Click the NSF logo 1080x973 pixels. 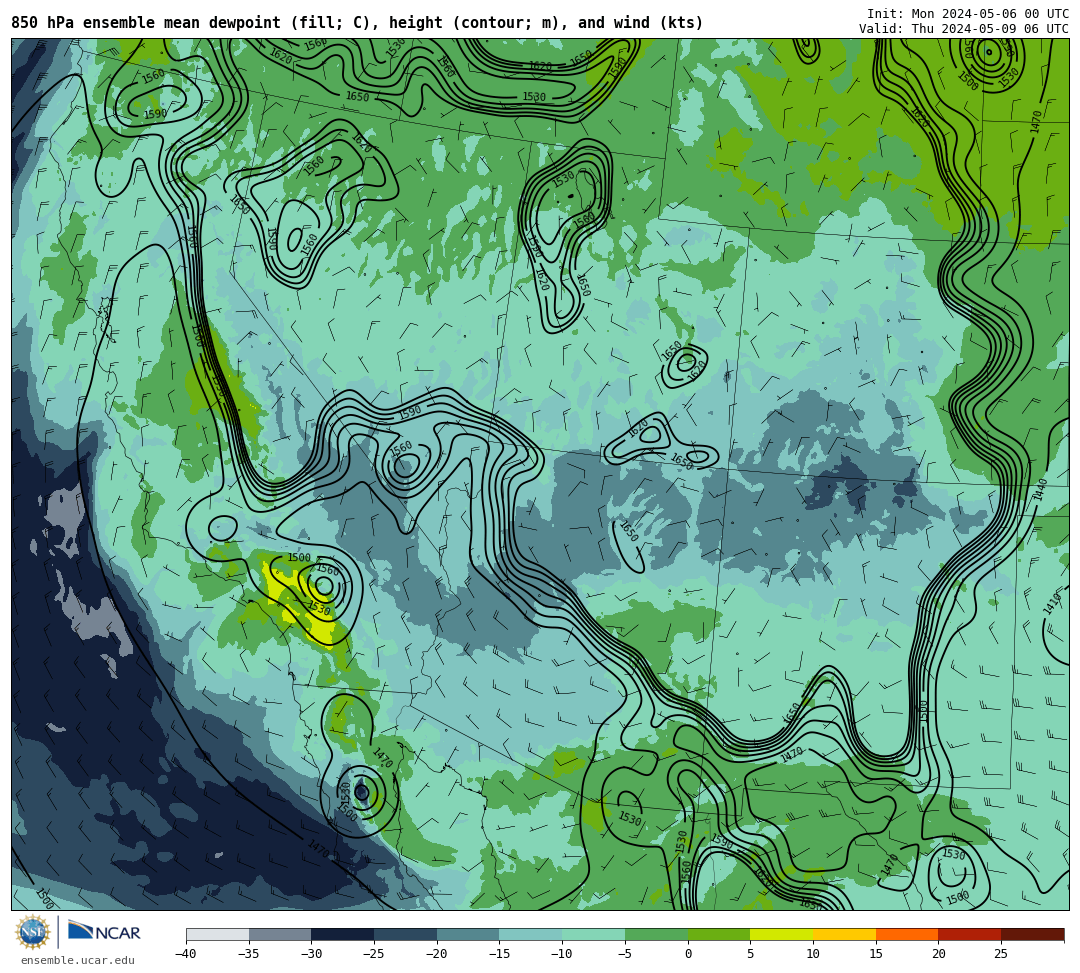click(x=33, y=932)
